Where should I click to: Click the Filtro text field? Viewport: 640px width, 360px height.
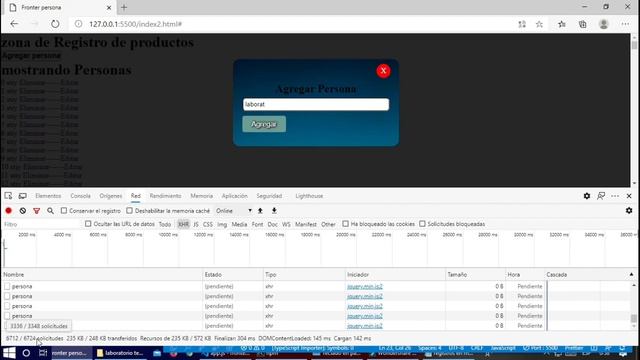41,224
